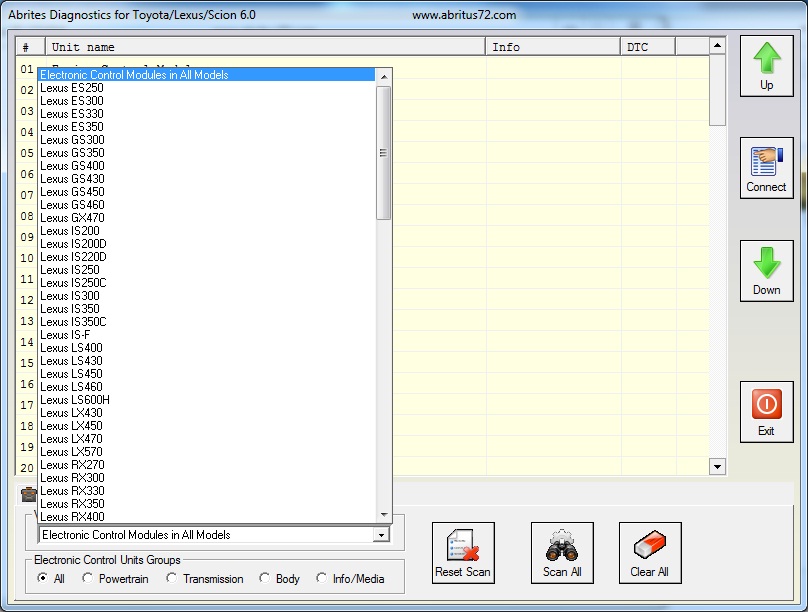Viewport: 808px width, 612px height.
Task: Select Lexus LX470 entry
Action: coord(207,439)
